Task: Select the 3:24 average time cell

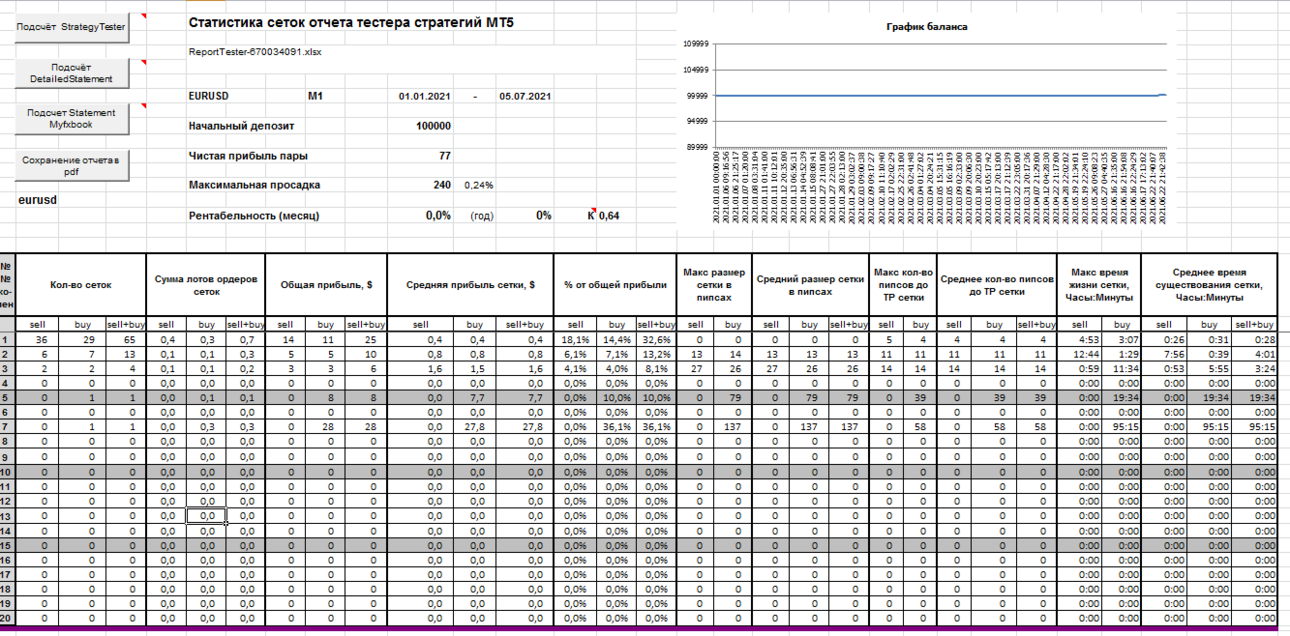Action: tap(1254, 367)
